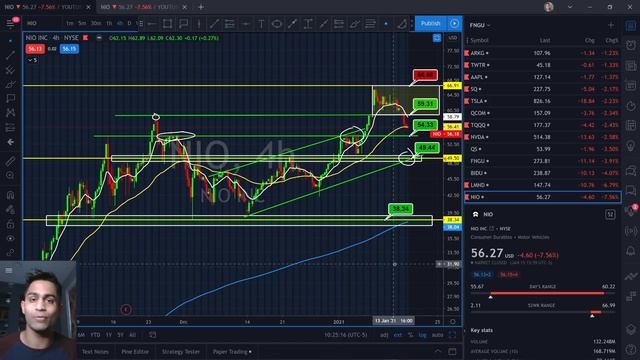Expand the Key stats section
This screenshot has height=360, width=640.
coord(482,330)
